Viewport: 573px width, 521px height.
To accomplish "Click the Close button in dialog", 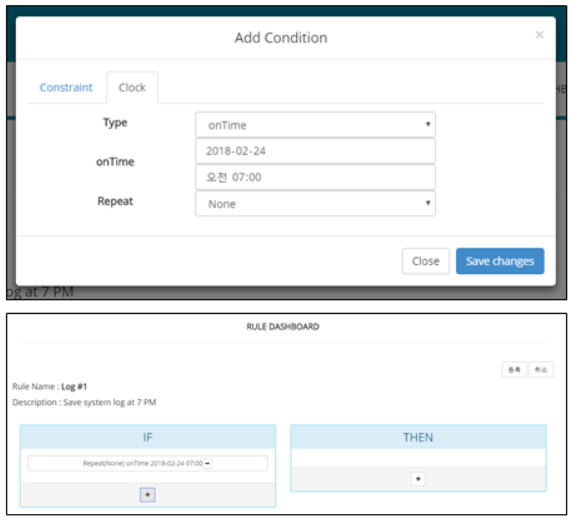I will [x=426, y=261].
